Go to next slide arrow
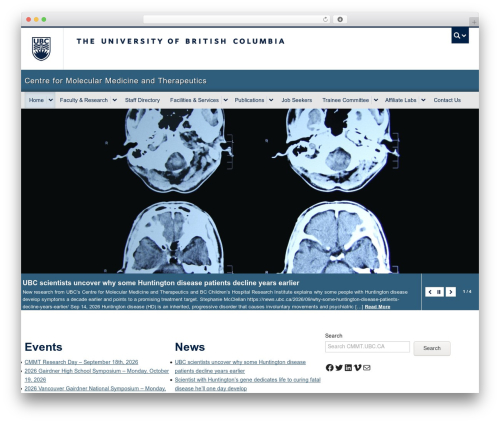Viewport: 500px width, 423px height. tap(451, 292)
